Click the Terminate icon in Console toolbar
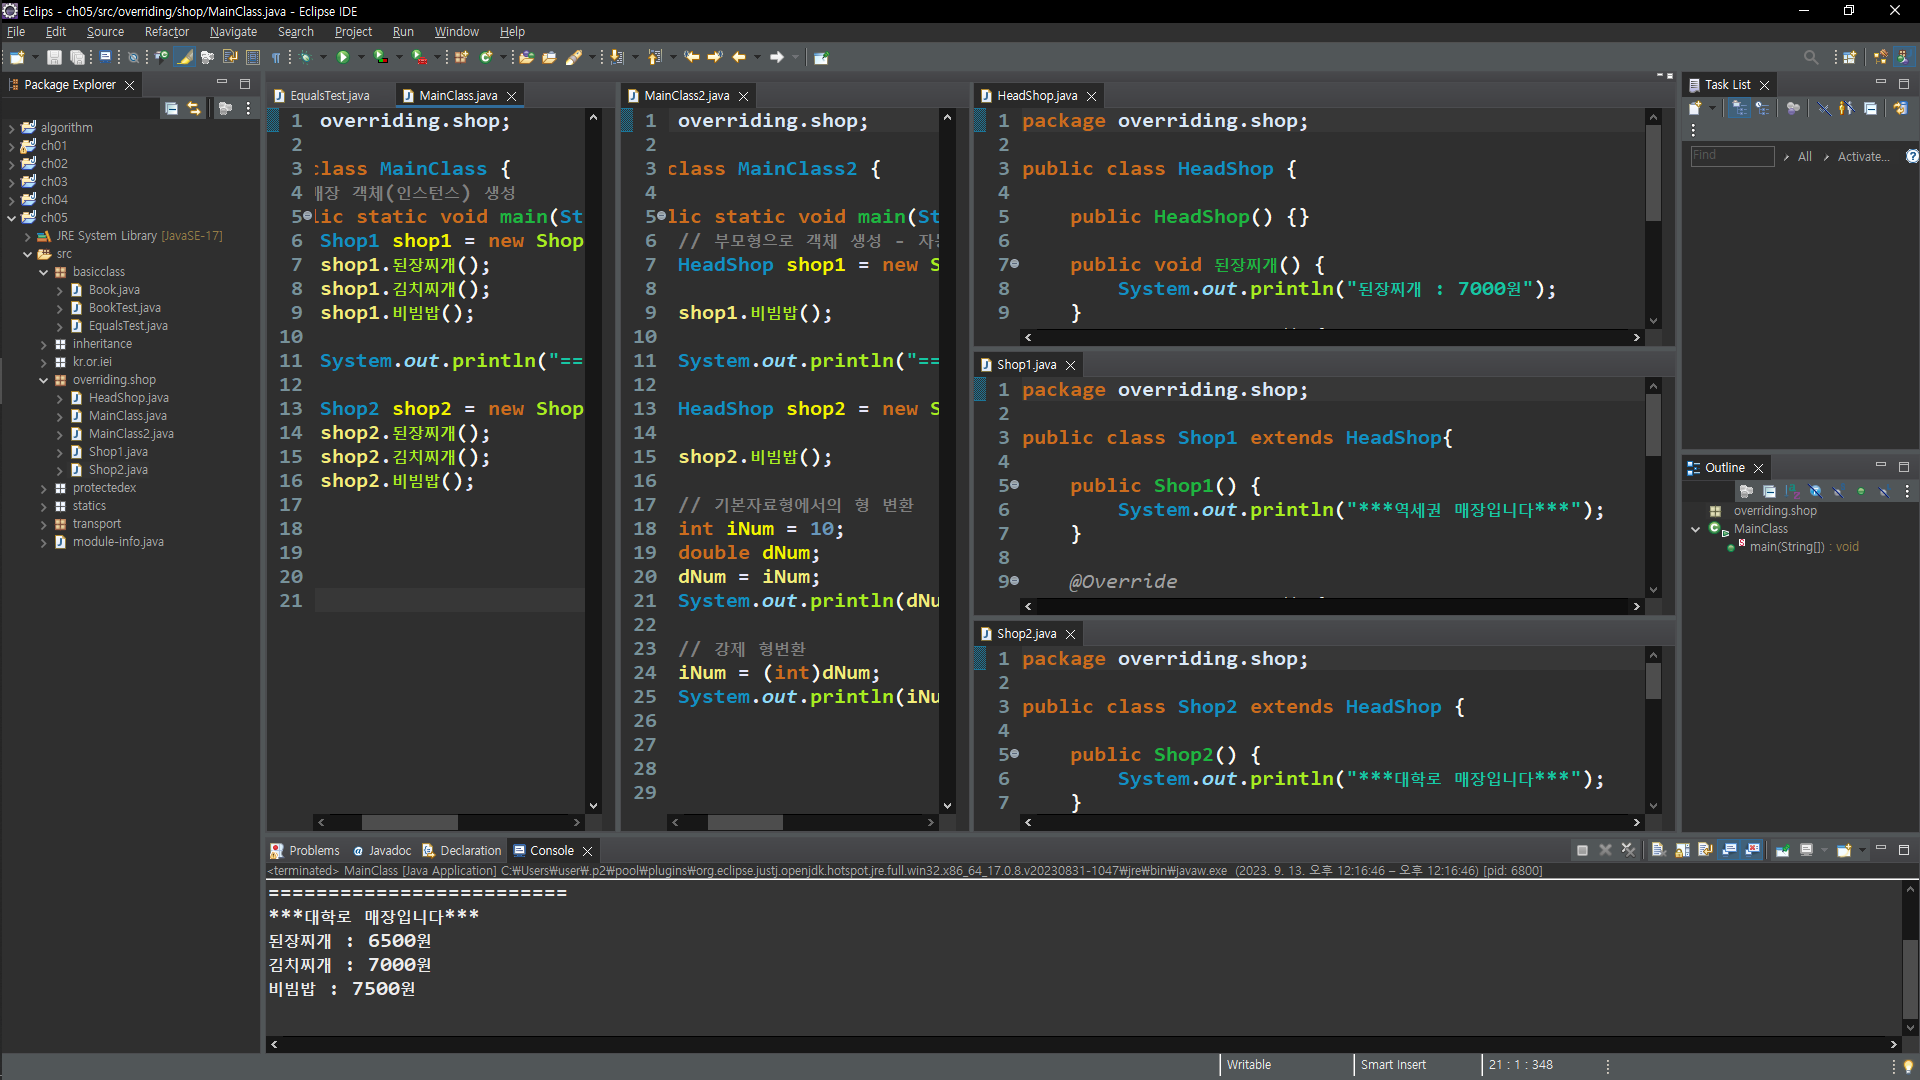The width and height of the screenshot is (1920, 1080). coord(1582,850)
